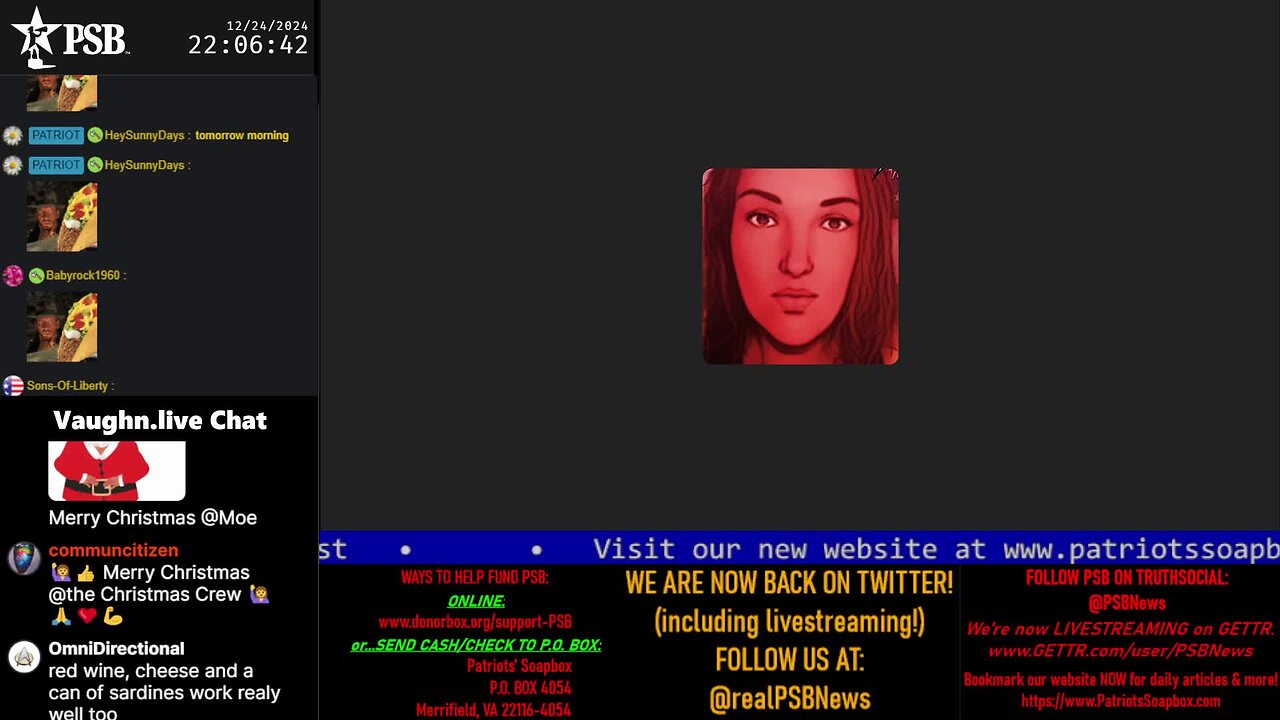This screenshot has height=720, width=1280.
Task: Click OmniDirectional's Starfleet badge avatar
Action: point(24,657)
